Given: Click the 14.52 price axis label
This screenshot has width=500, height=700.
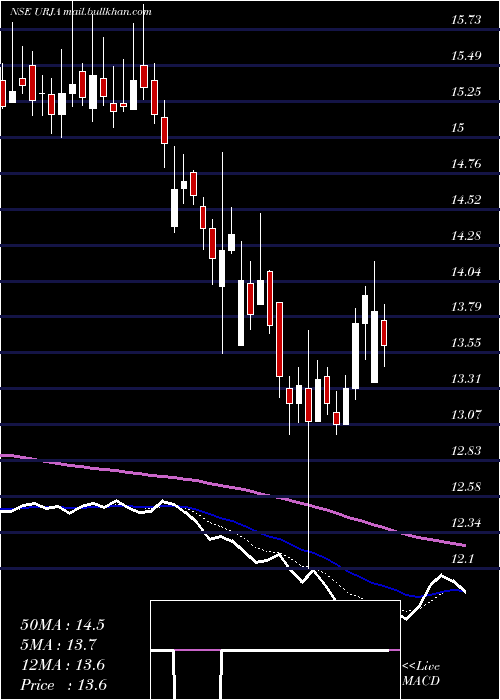Looking at the screenshot, I should [466, 200].
